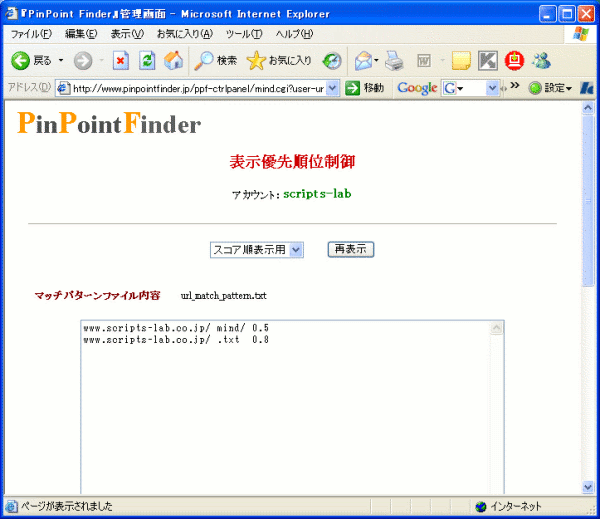This screenshot has height=519, width=600.
Task: Go back with the 戻る arrow button
Action: pyautogui.click(x=31, y=60)
